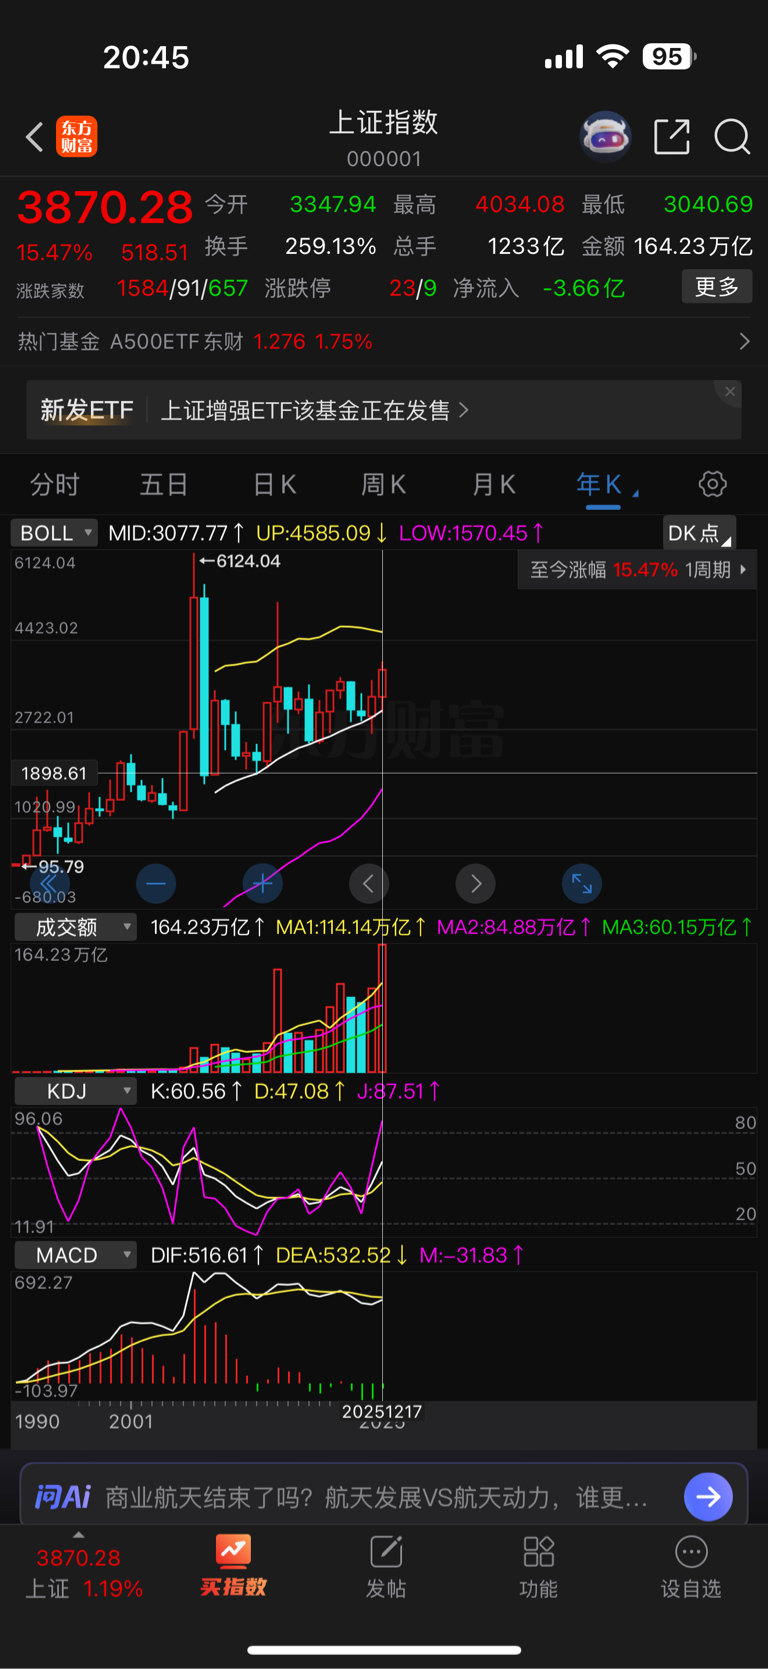Open the 发帖 post icon

pos(386,1552)
